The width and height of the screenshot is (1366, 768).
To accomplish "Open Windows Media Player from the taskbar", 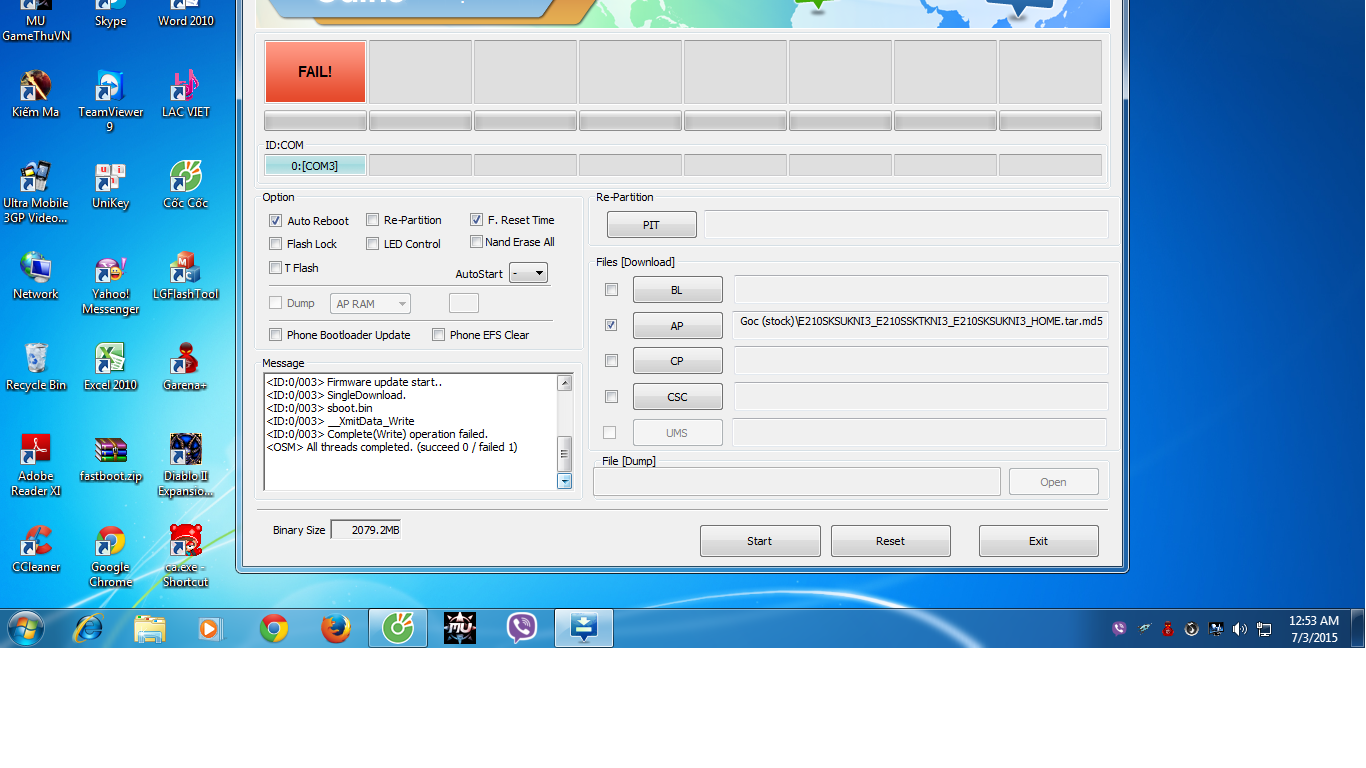I will click(212, 628).
